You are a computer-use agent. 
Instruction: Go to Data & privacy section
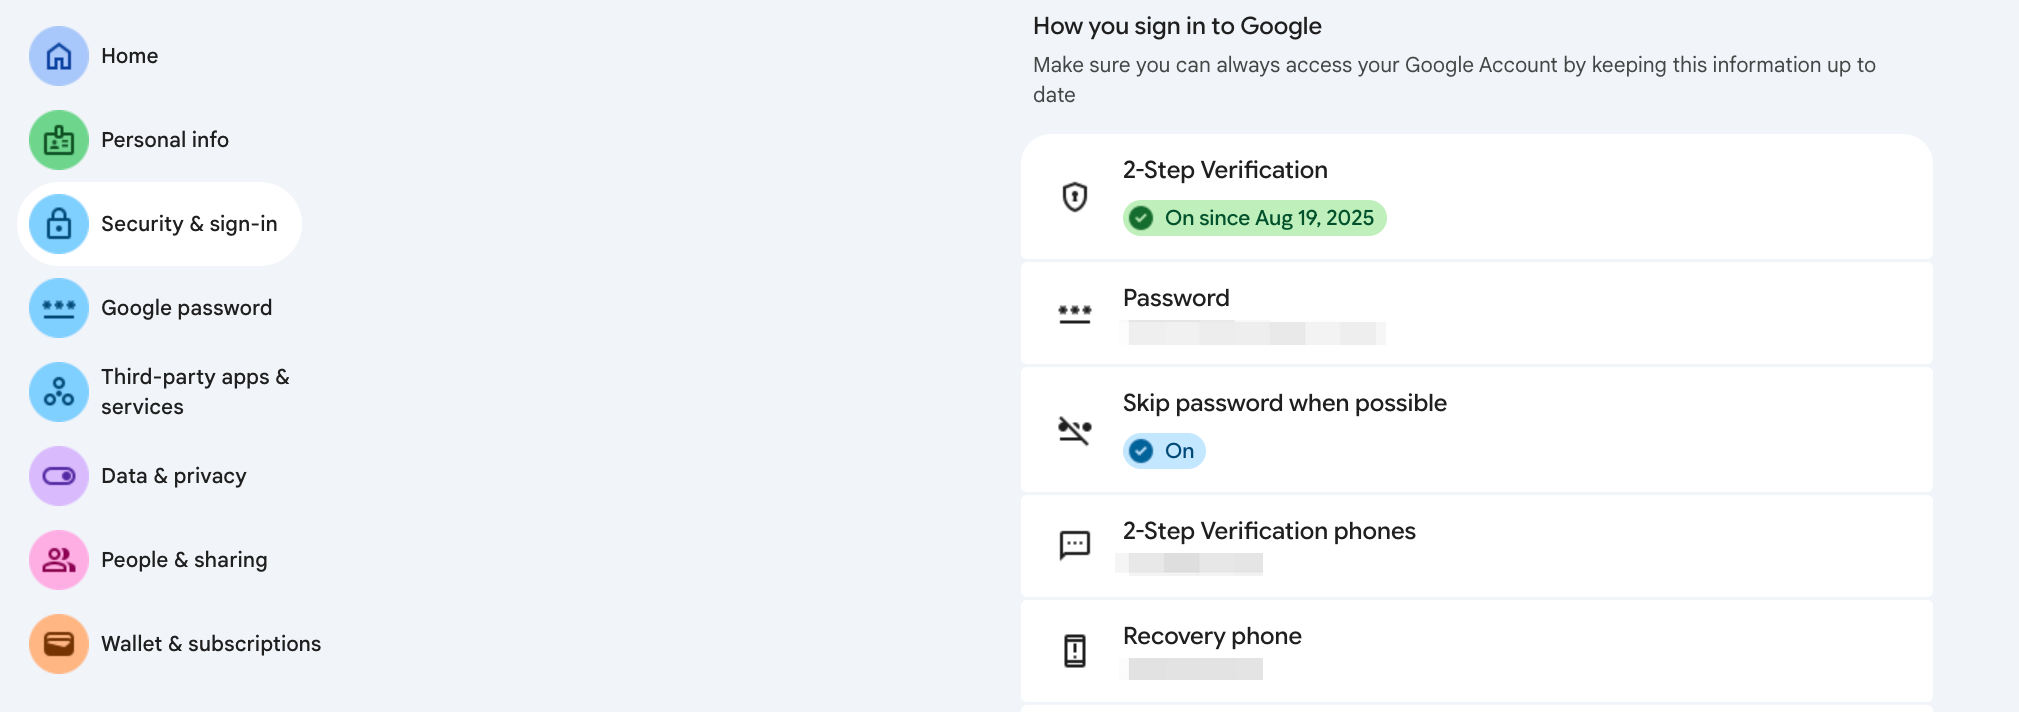pyautogui.click(x=174, y=476)
